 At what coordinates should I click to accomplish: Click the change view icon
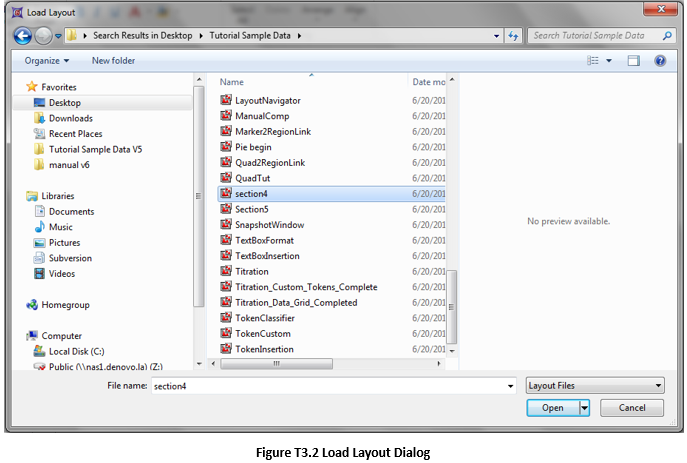click(594, 61)
